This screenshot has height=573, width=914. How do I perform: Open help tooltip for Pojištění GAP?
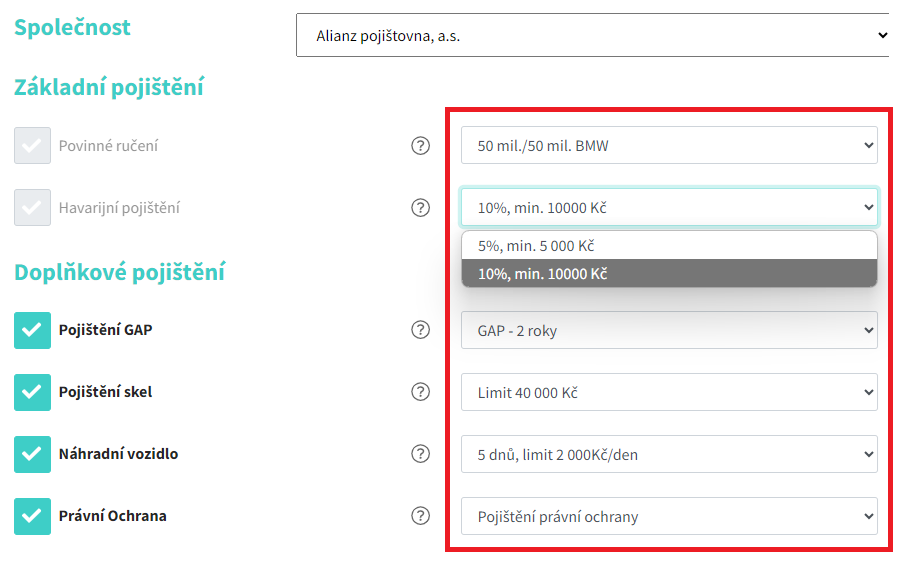(x=420, y=330)
